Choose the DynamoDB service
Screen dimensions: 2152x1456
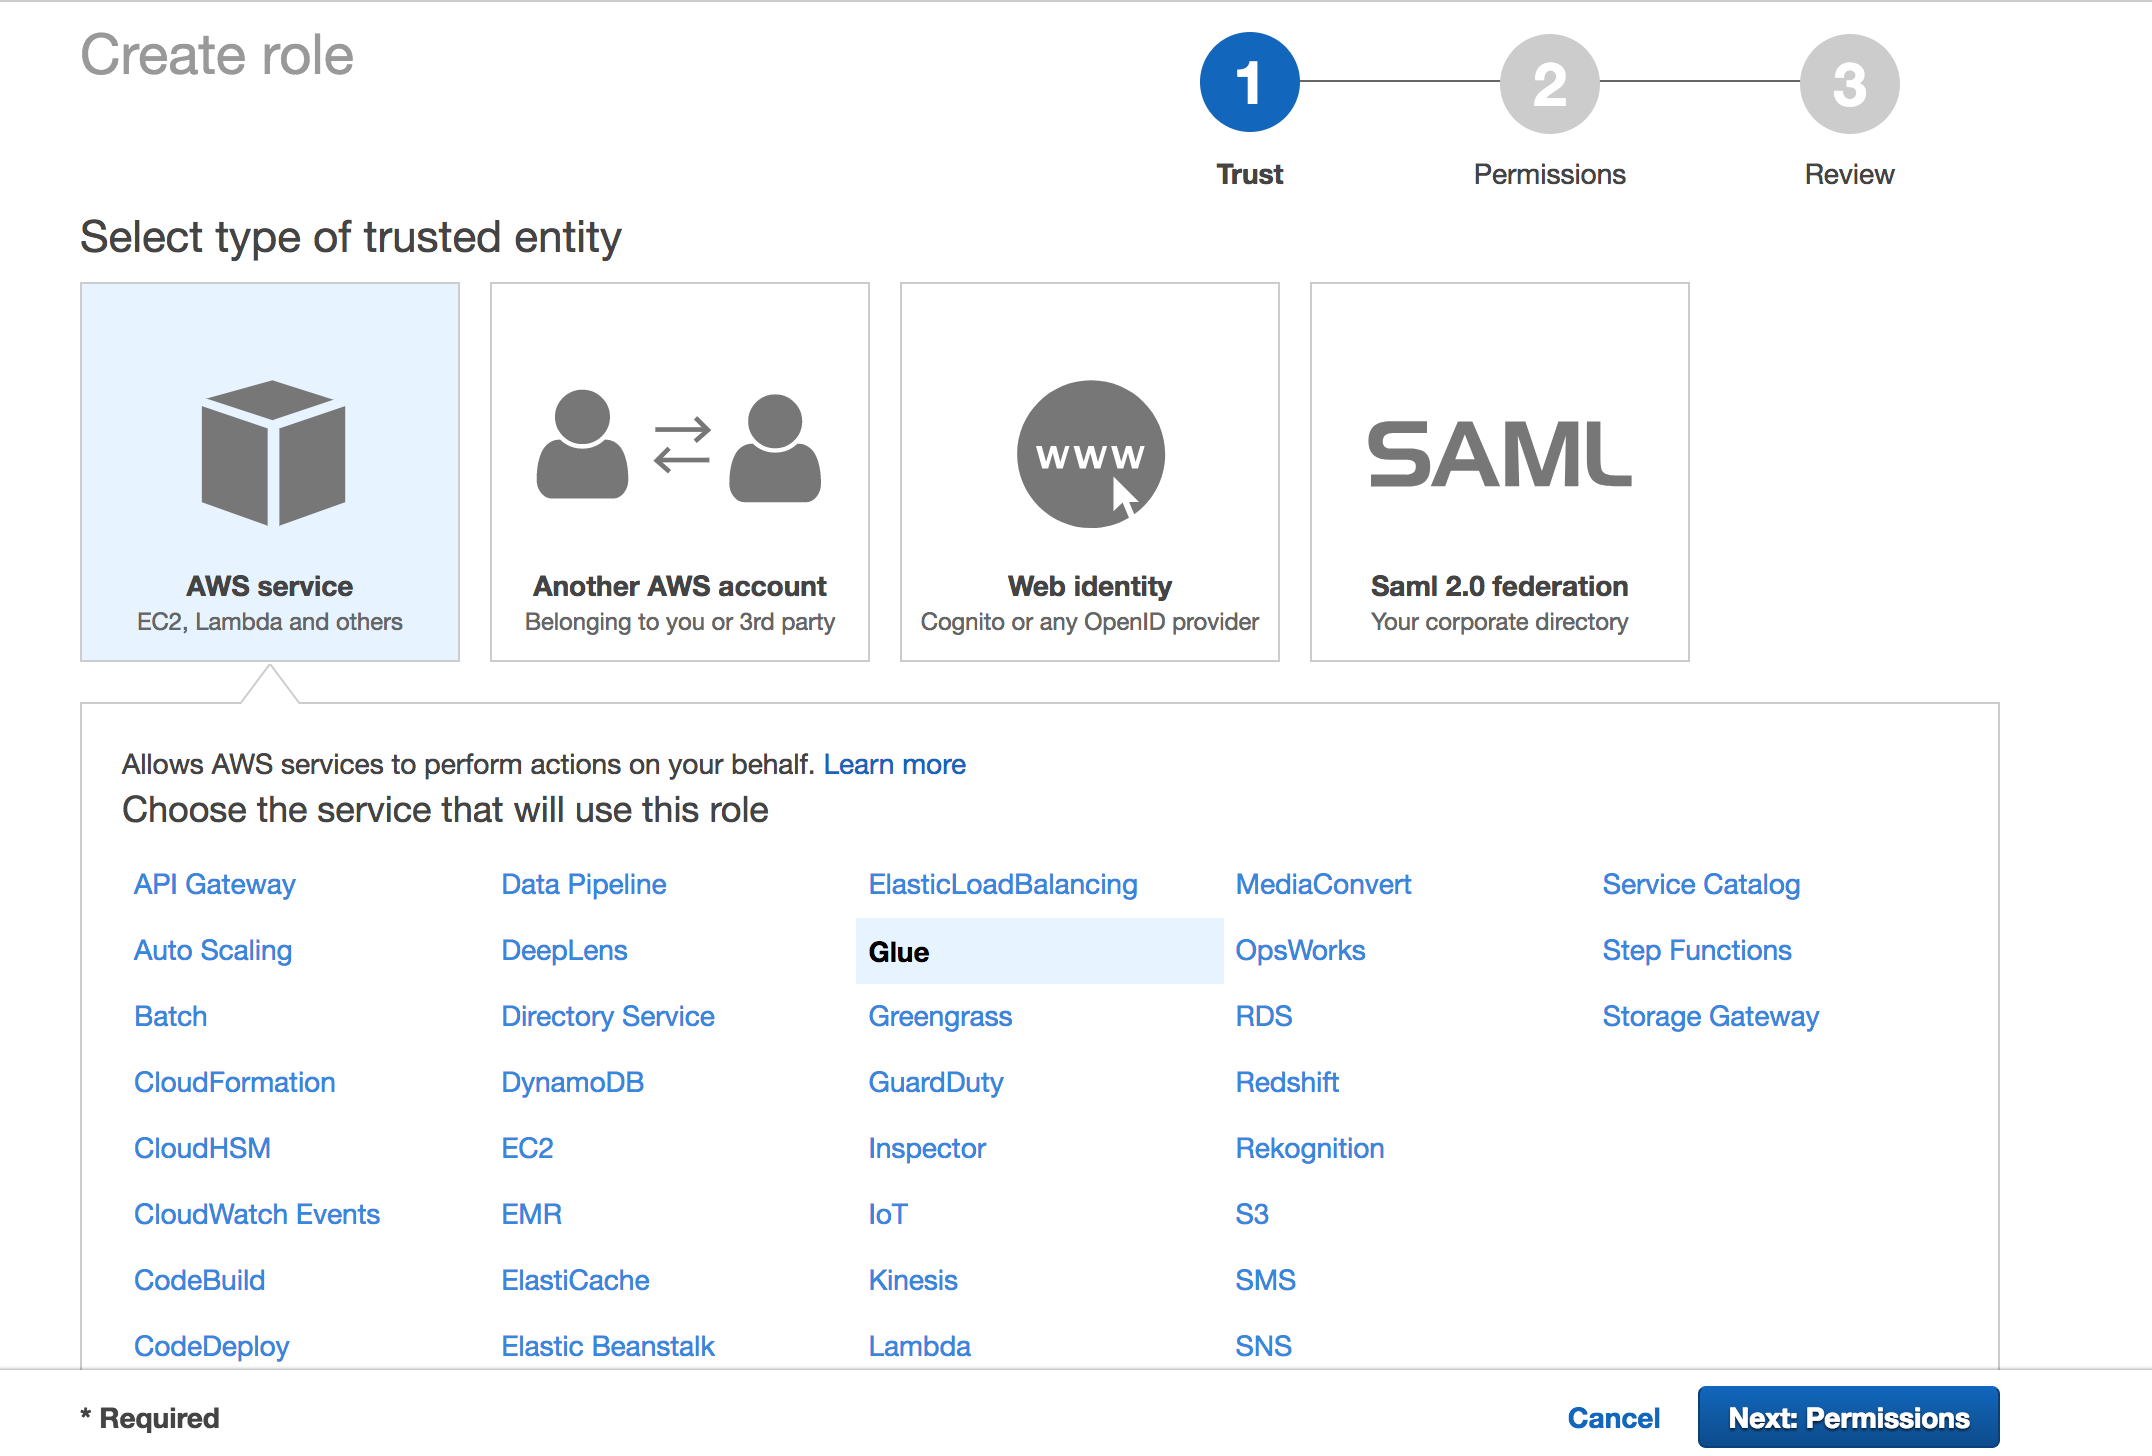tap(572, 1082)
